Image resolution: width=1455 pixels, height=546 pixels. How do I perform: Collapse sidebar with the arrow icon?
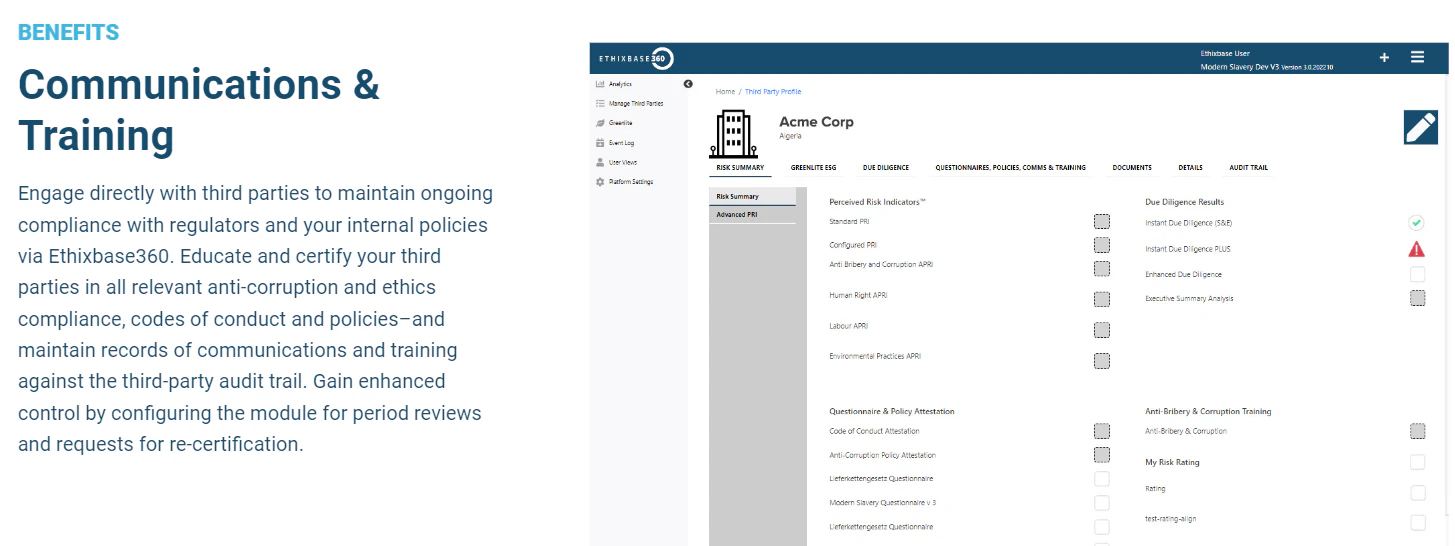pos(688,84)
